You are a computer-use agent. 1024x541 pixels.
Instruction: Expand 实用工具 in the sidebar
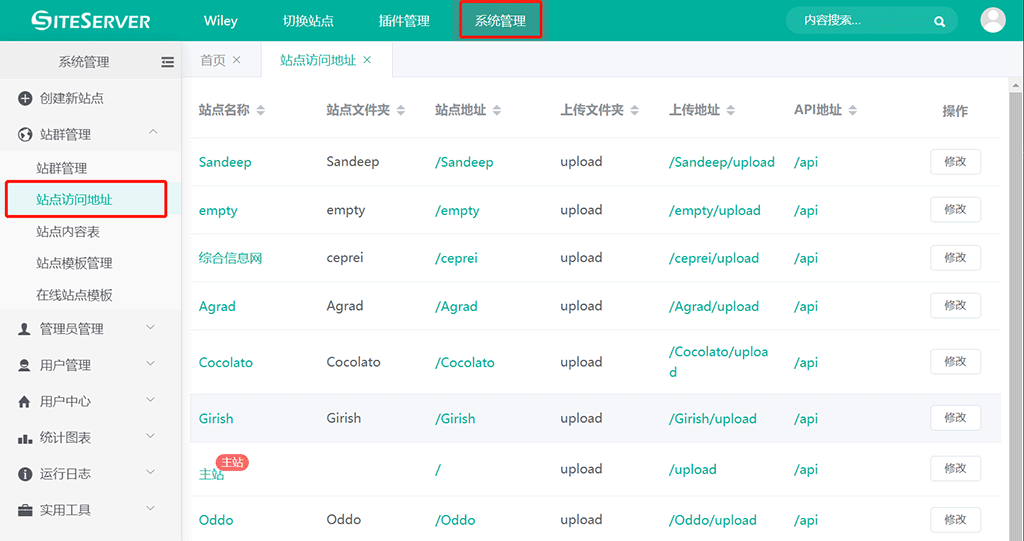(151, 509)
